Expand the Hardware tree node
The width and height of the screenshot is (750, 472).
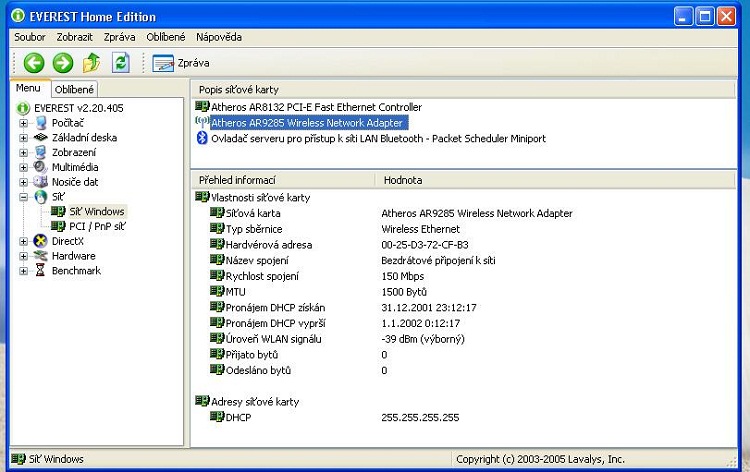coord(24,256)
